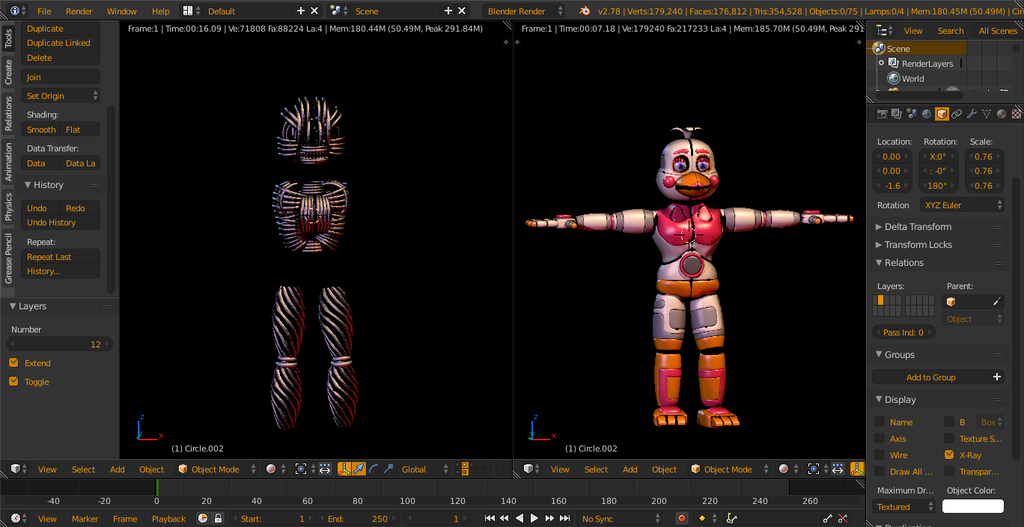Click the use preview range clock icon
This screenshot has width=1024, height=527.
tap(203, 519)
